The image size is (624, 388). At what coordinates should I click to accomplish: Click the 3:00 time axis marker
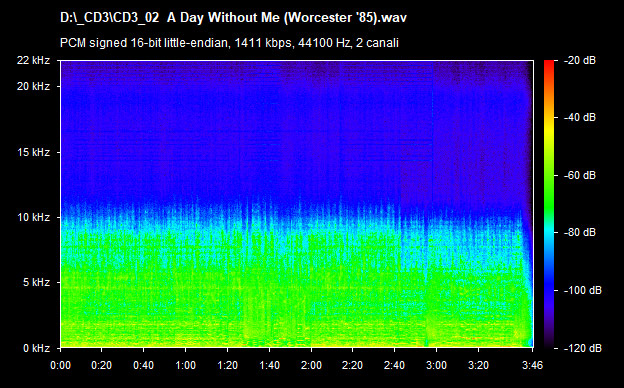coord(436,365)
